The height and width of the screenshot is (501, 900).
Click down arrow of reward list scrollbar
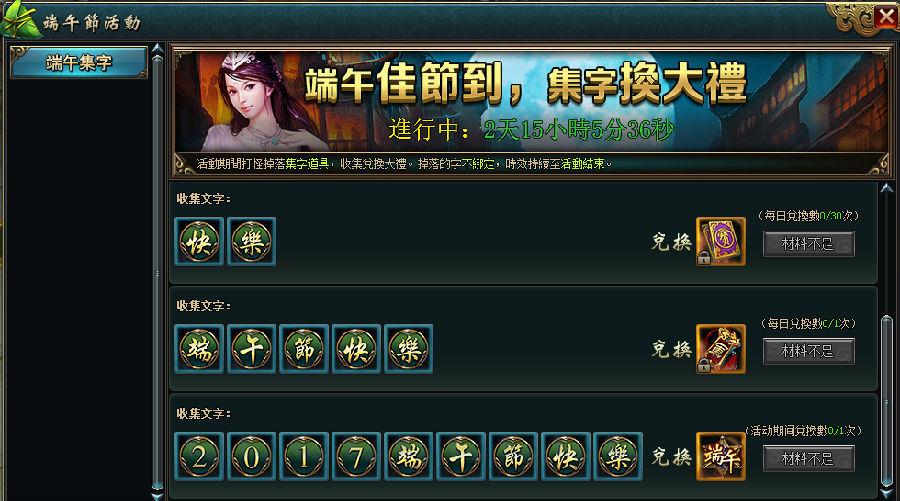887,494
